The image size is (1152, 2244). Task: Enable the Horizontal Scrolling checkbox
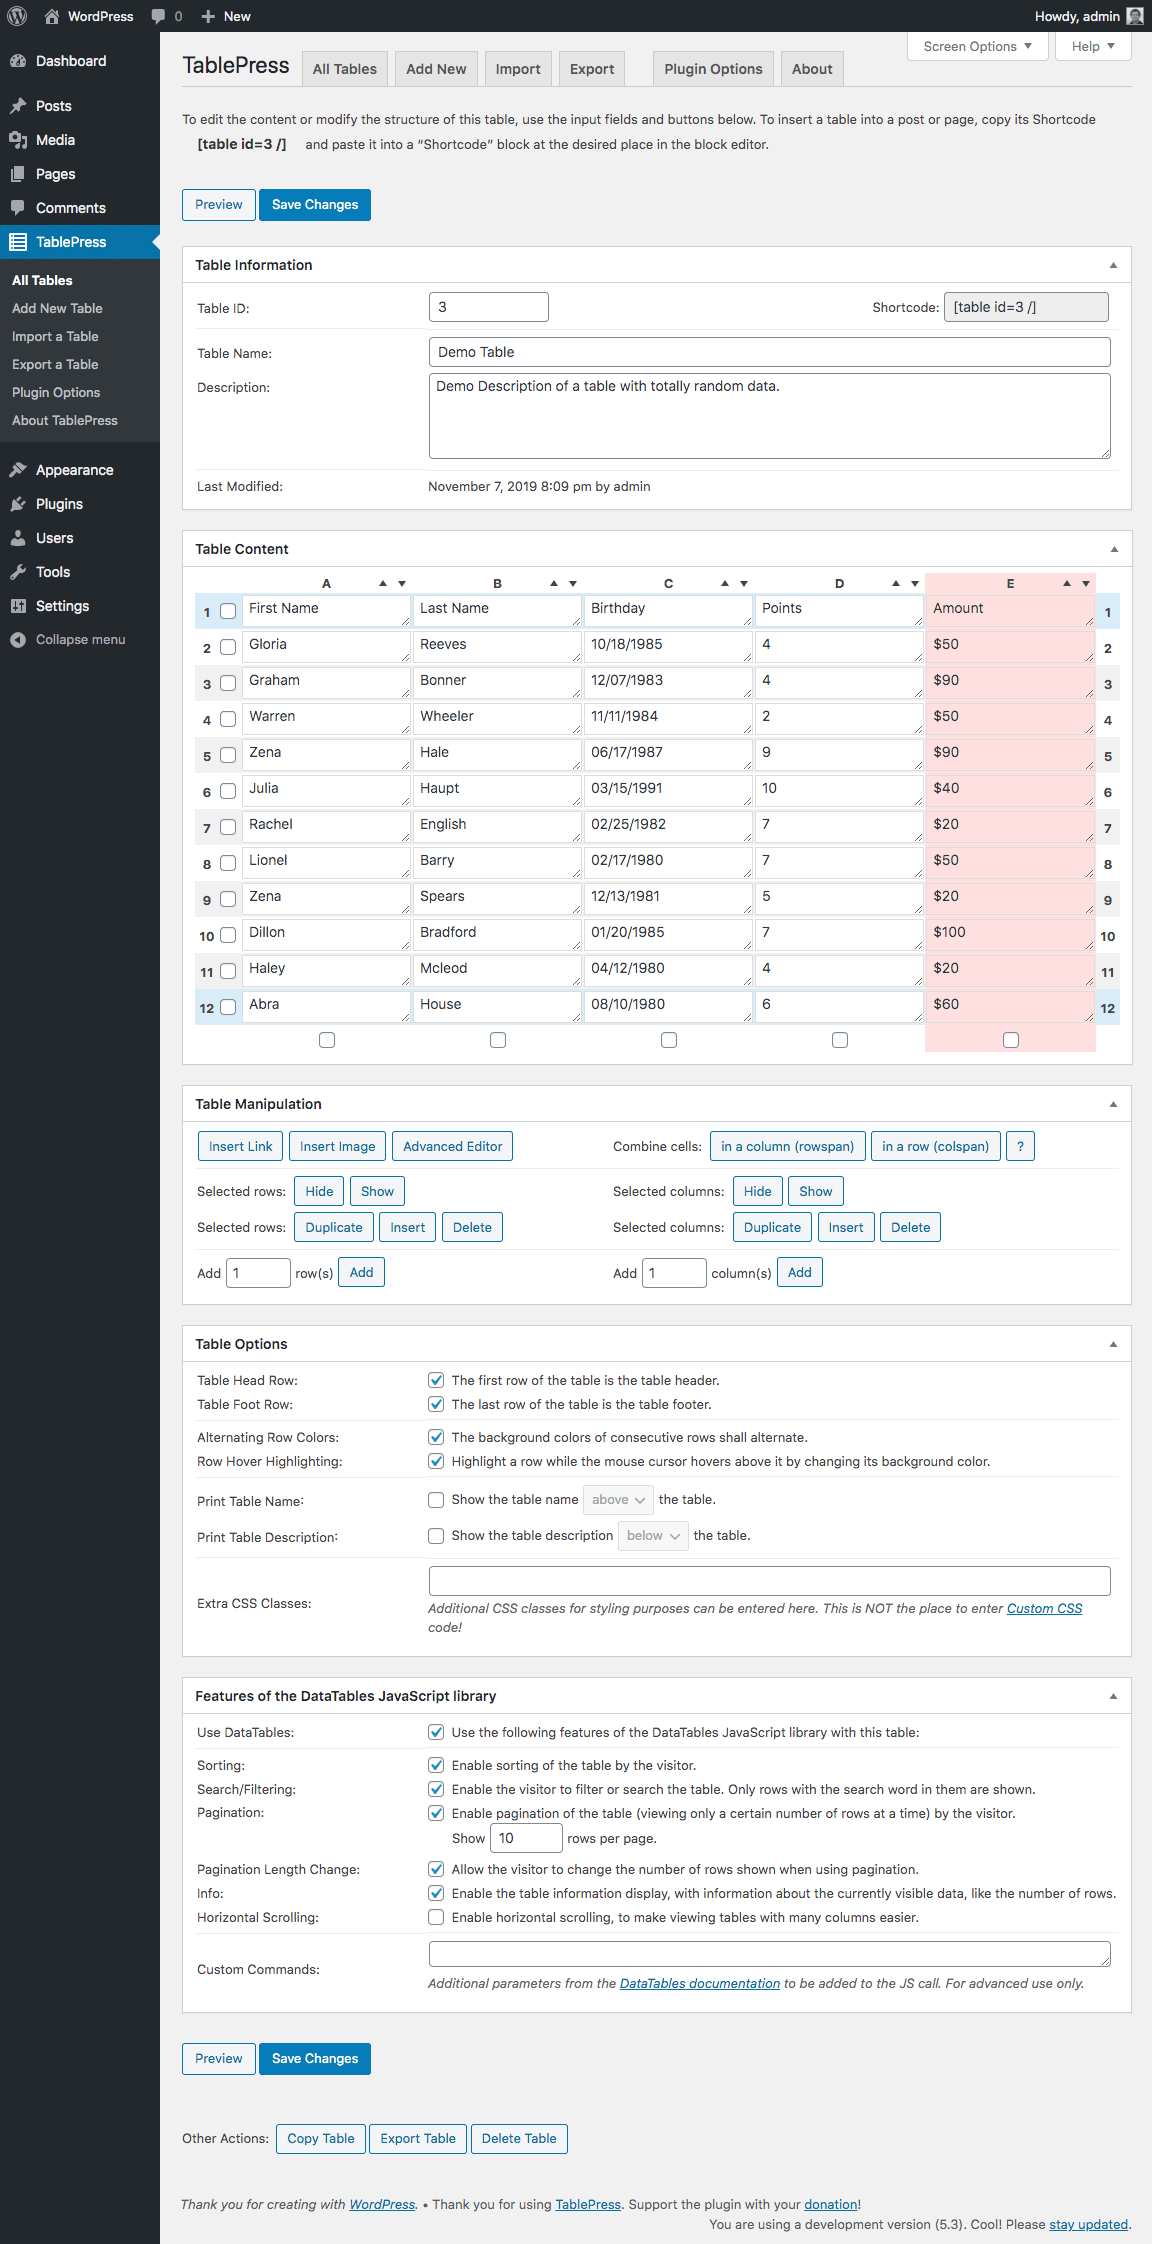point(436,1917)
